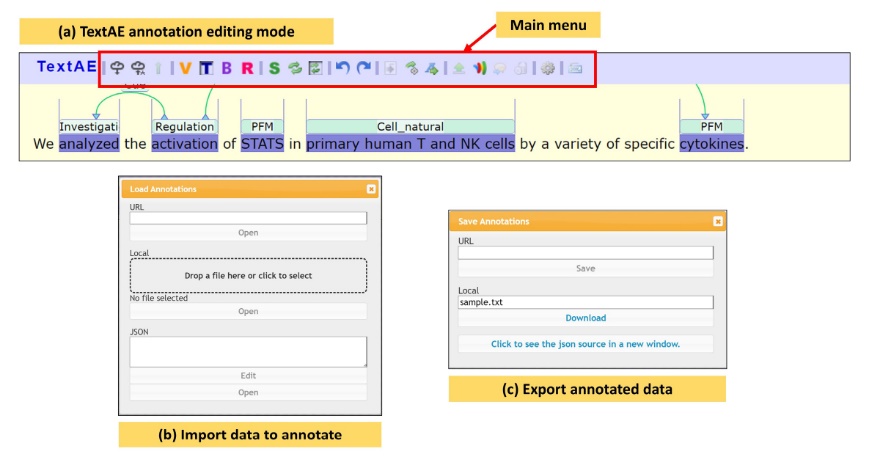Click the bottom Open button under JSON Edit
869x457 pixels.
coord(248,392)
